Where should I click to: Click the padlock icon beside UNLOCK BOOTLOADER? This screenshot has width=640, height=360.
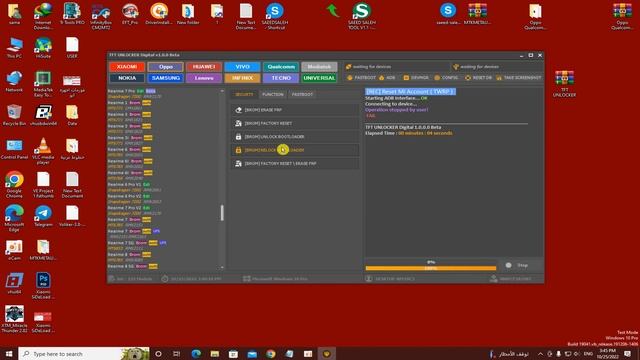point(238,137)
